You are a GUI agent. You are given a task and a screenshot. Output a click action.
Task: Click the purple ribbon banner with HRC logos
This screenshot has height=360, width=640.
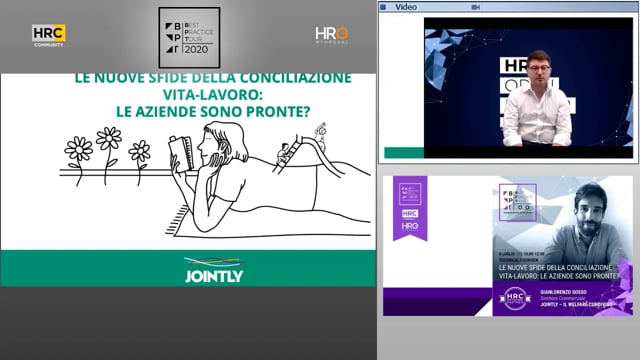click(x=410, y=208)
